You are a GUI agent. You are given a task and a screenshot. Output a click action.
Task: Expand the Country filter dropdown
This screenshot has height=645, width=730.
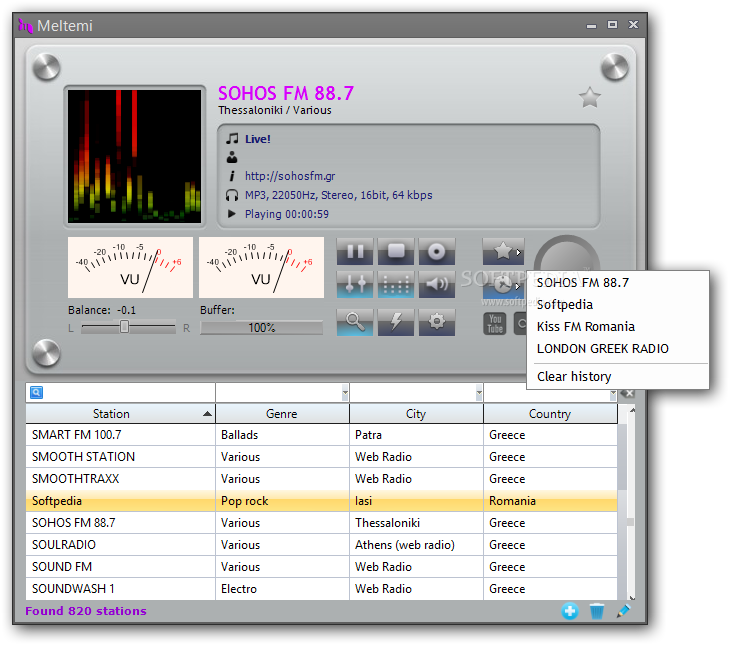[x=613, y=394]
